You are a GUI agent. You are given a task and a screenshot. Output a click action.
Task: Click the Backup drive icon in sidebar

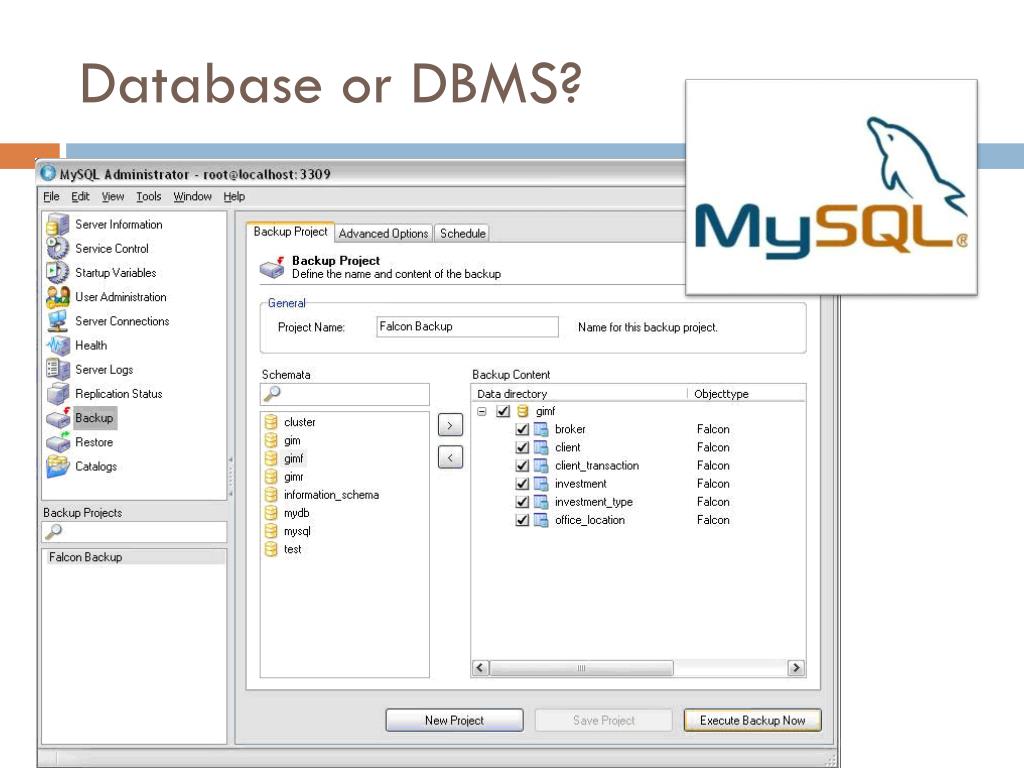(57, 417)
